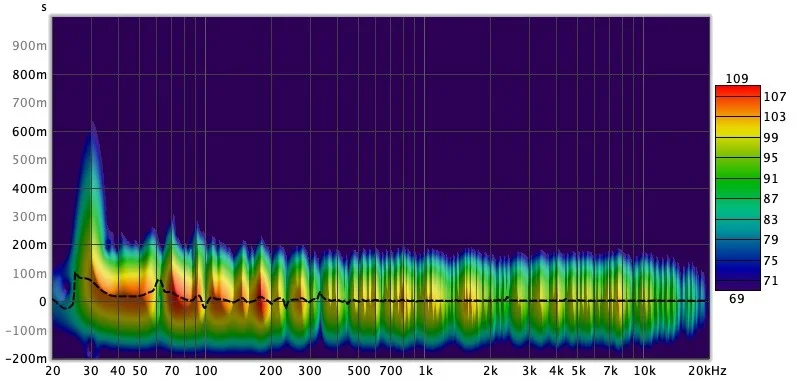Image resolution: width=800 pixels, height=383 pixels.
Task: Click the "109" legend maximum value
Action: [x=737, y=79]
